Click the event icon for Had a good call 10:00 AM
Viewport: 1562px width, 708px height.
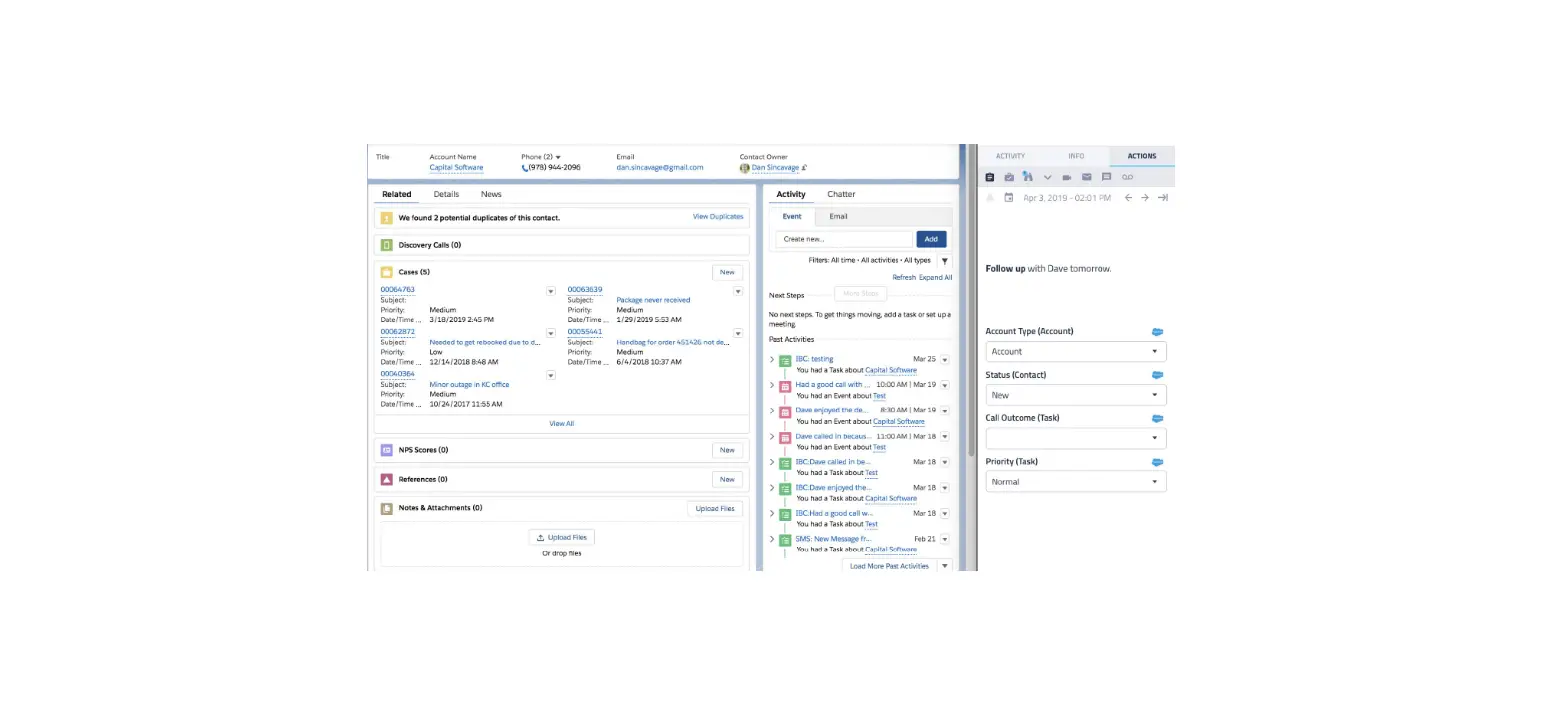[x=785, y=385]
